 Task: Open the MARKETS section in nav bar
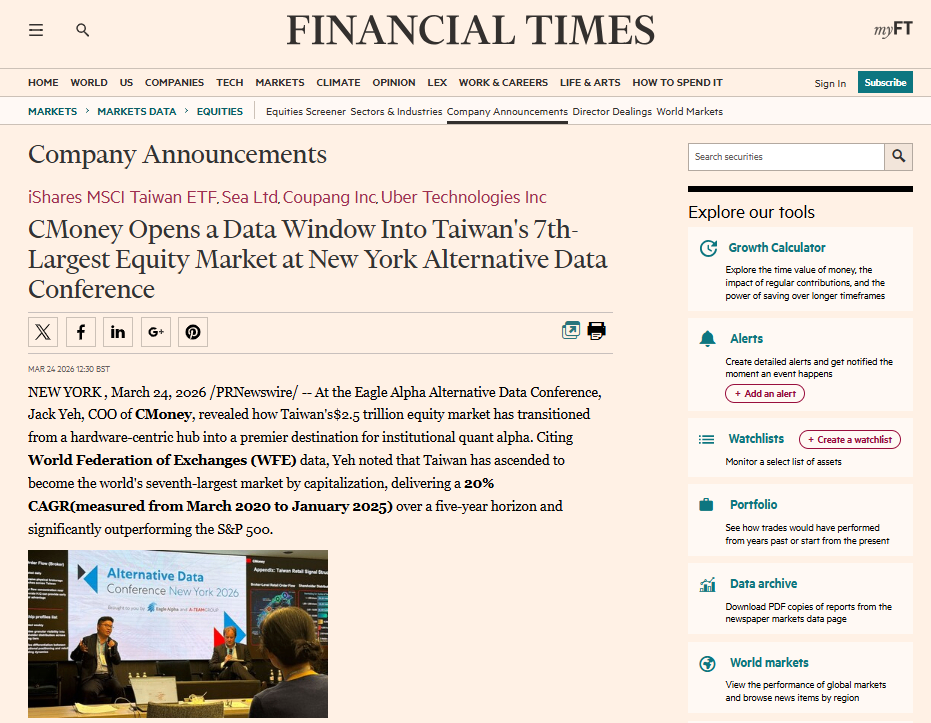click(x=280, y=83)
